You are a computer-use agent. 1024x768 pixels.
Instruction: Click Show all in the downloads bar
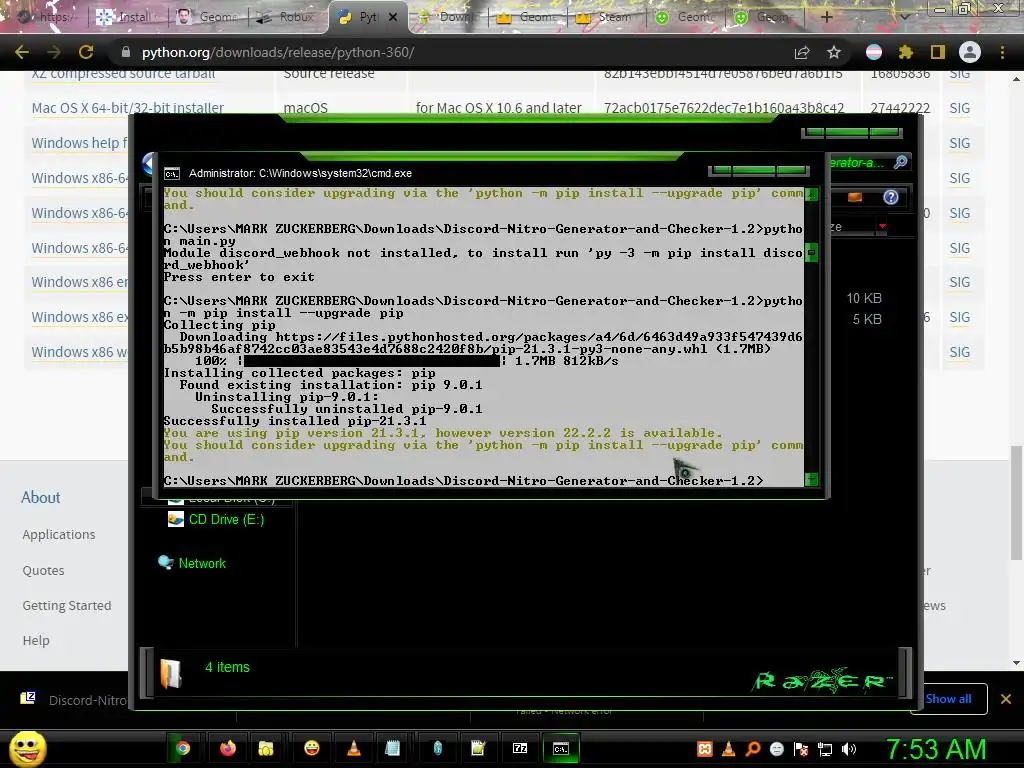[x=948, y=699]
